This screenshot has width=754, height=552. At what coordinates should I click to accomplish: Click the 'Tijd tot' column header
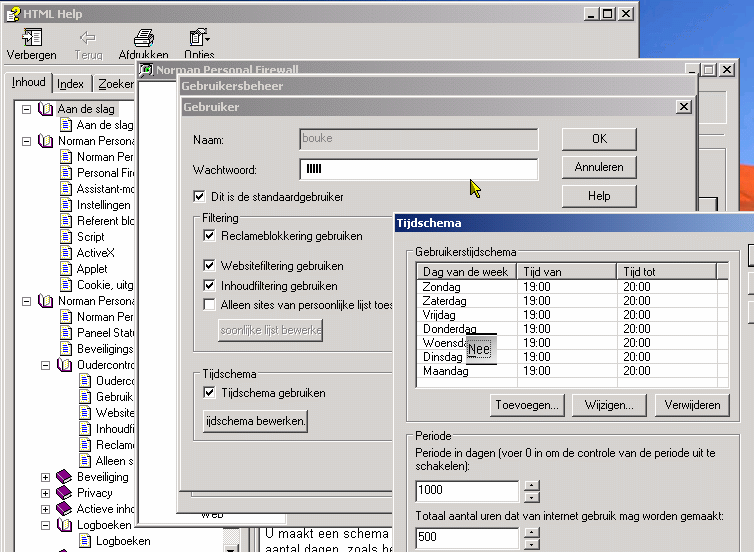coord(666,272)
